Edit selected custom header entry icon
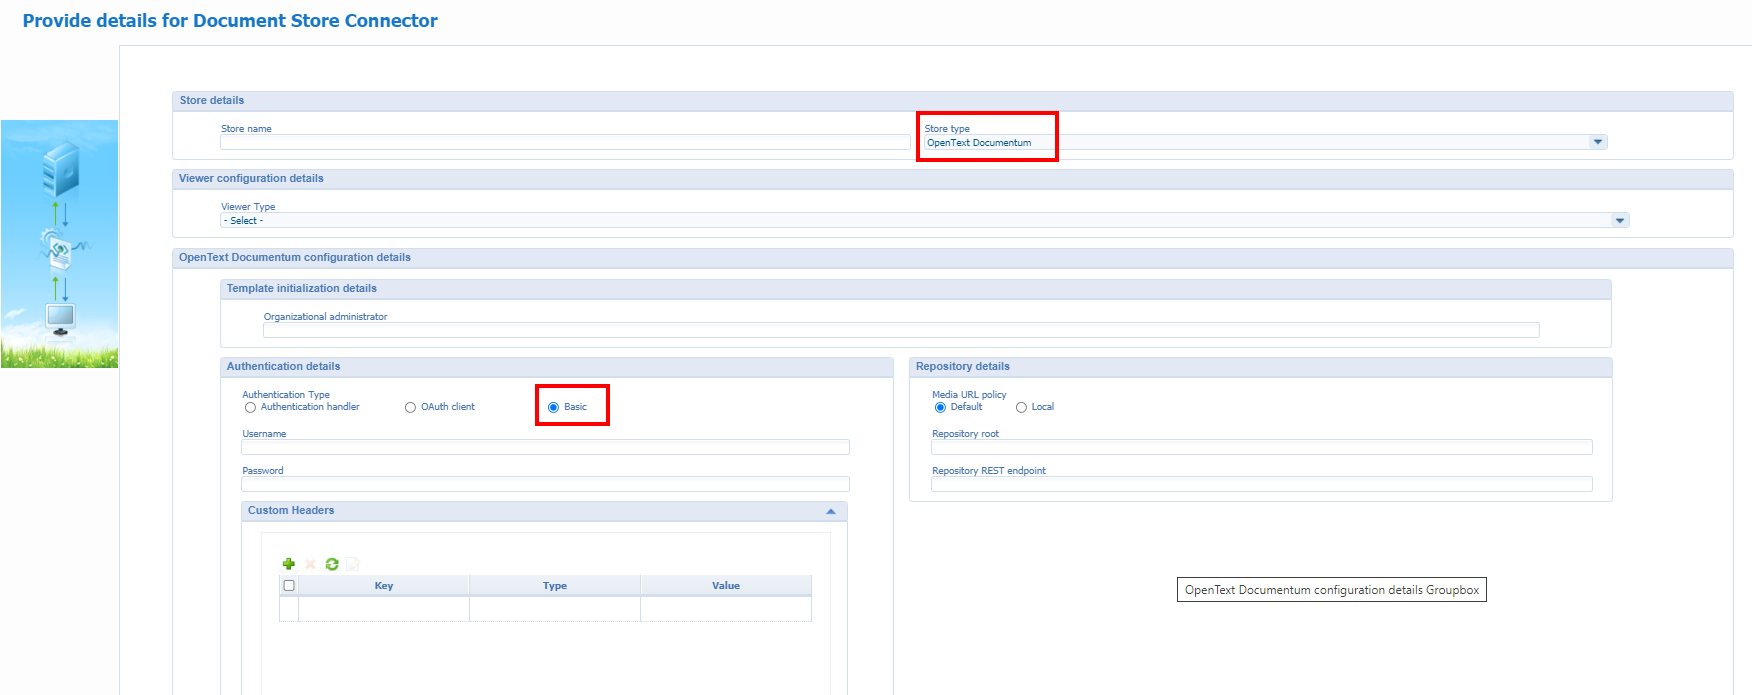 (x=352, y=564)
